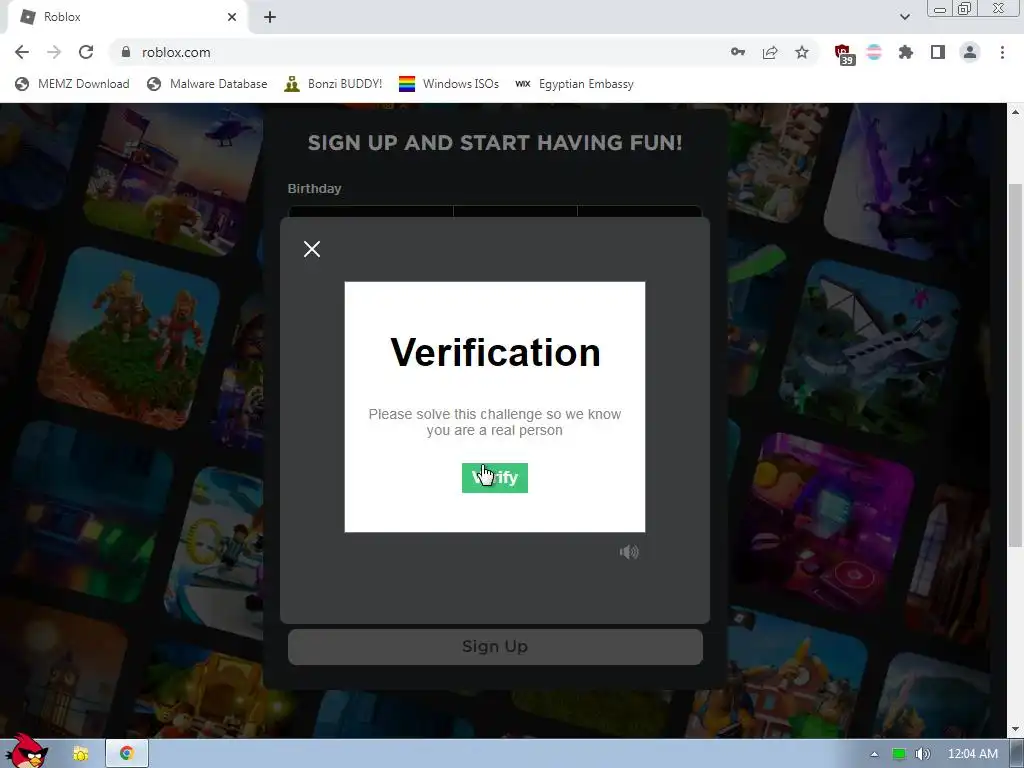Screen dimensions: 1024x768
Task: Open the Malware Database bookmark
Action: (207, 84)
